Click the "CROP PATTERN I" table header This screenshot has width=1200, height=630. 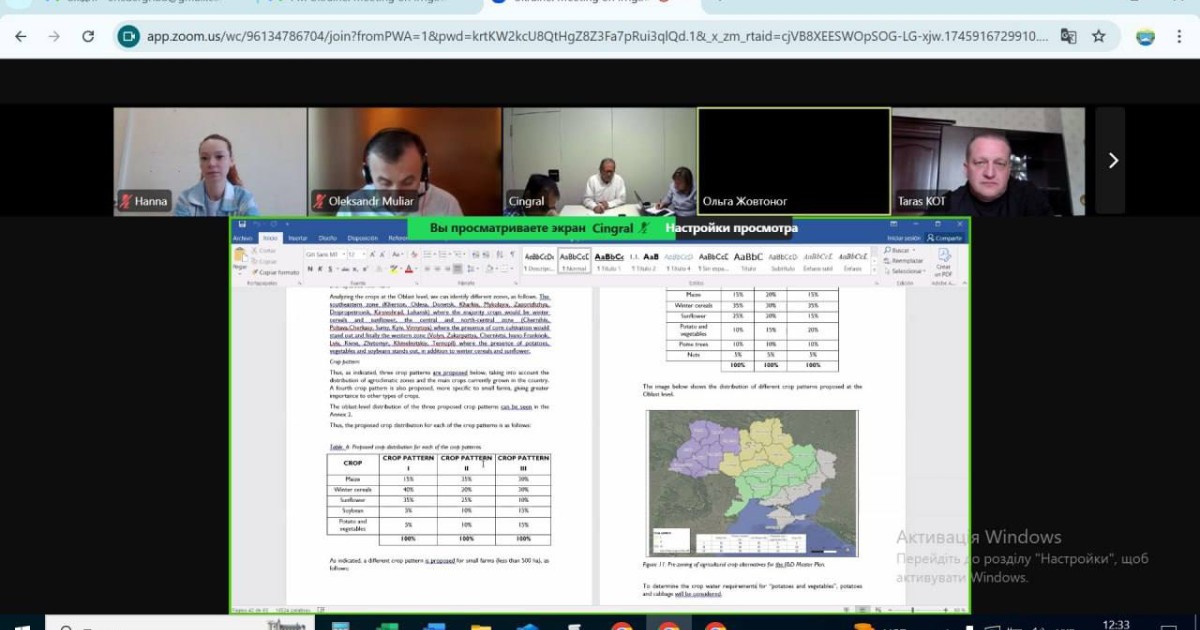[x=408, y=463]
